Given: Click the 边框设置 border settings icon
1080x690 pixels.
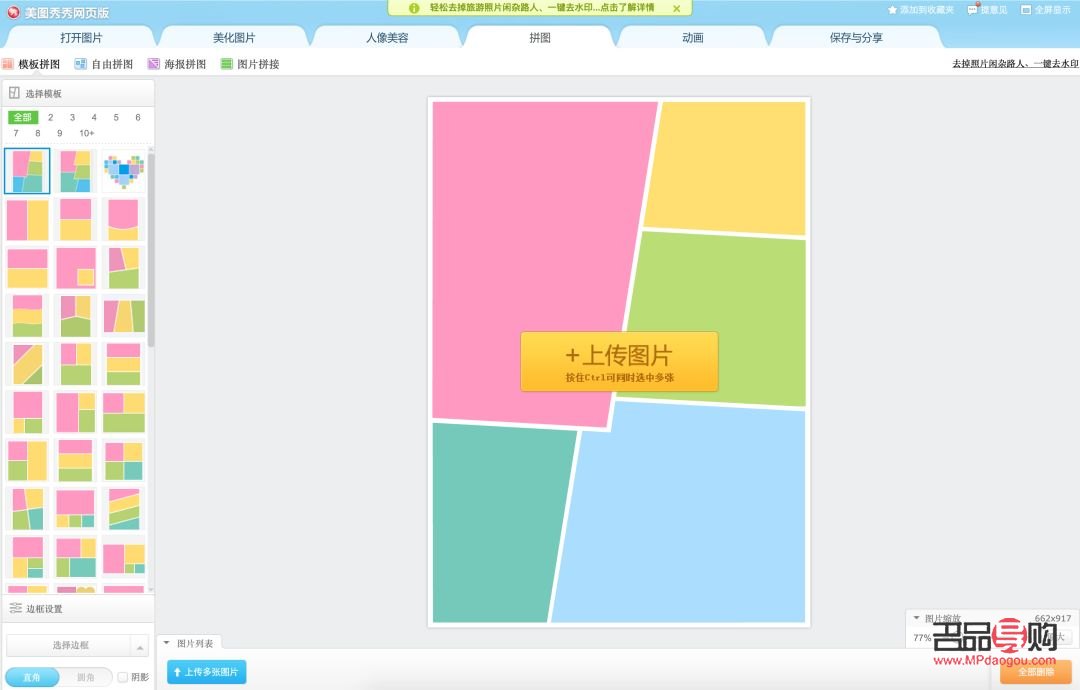Looking at the screenshot, I should pos(14,607).
